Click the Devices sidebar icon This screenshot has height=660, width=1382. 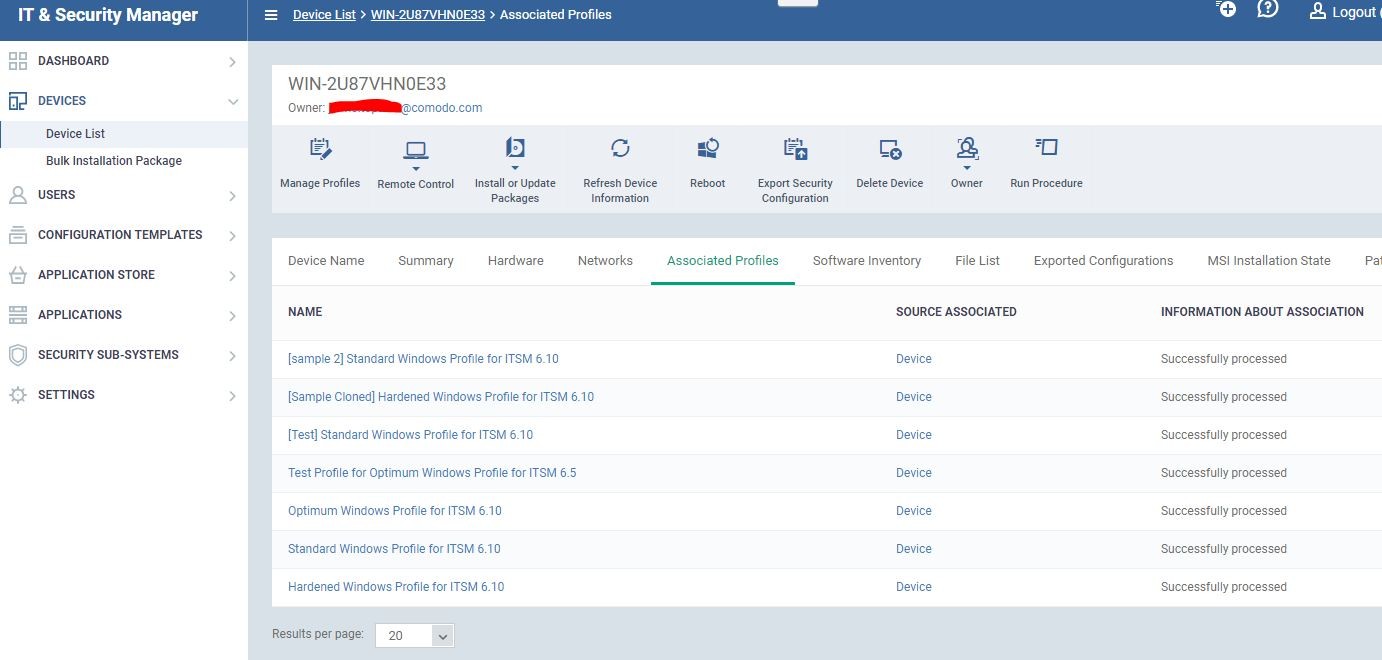click(x=18, y=101)
